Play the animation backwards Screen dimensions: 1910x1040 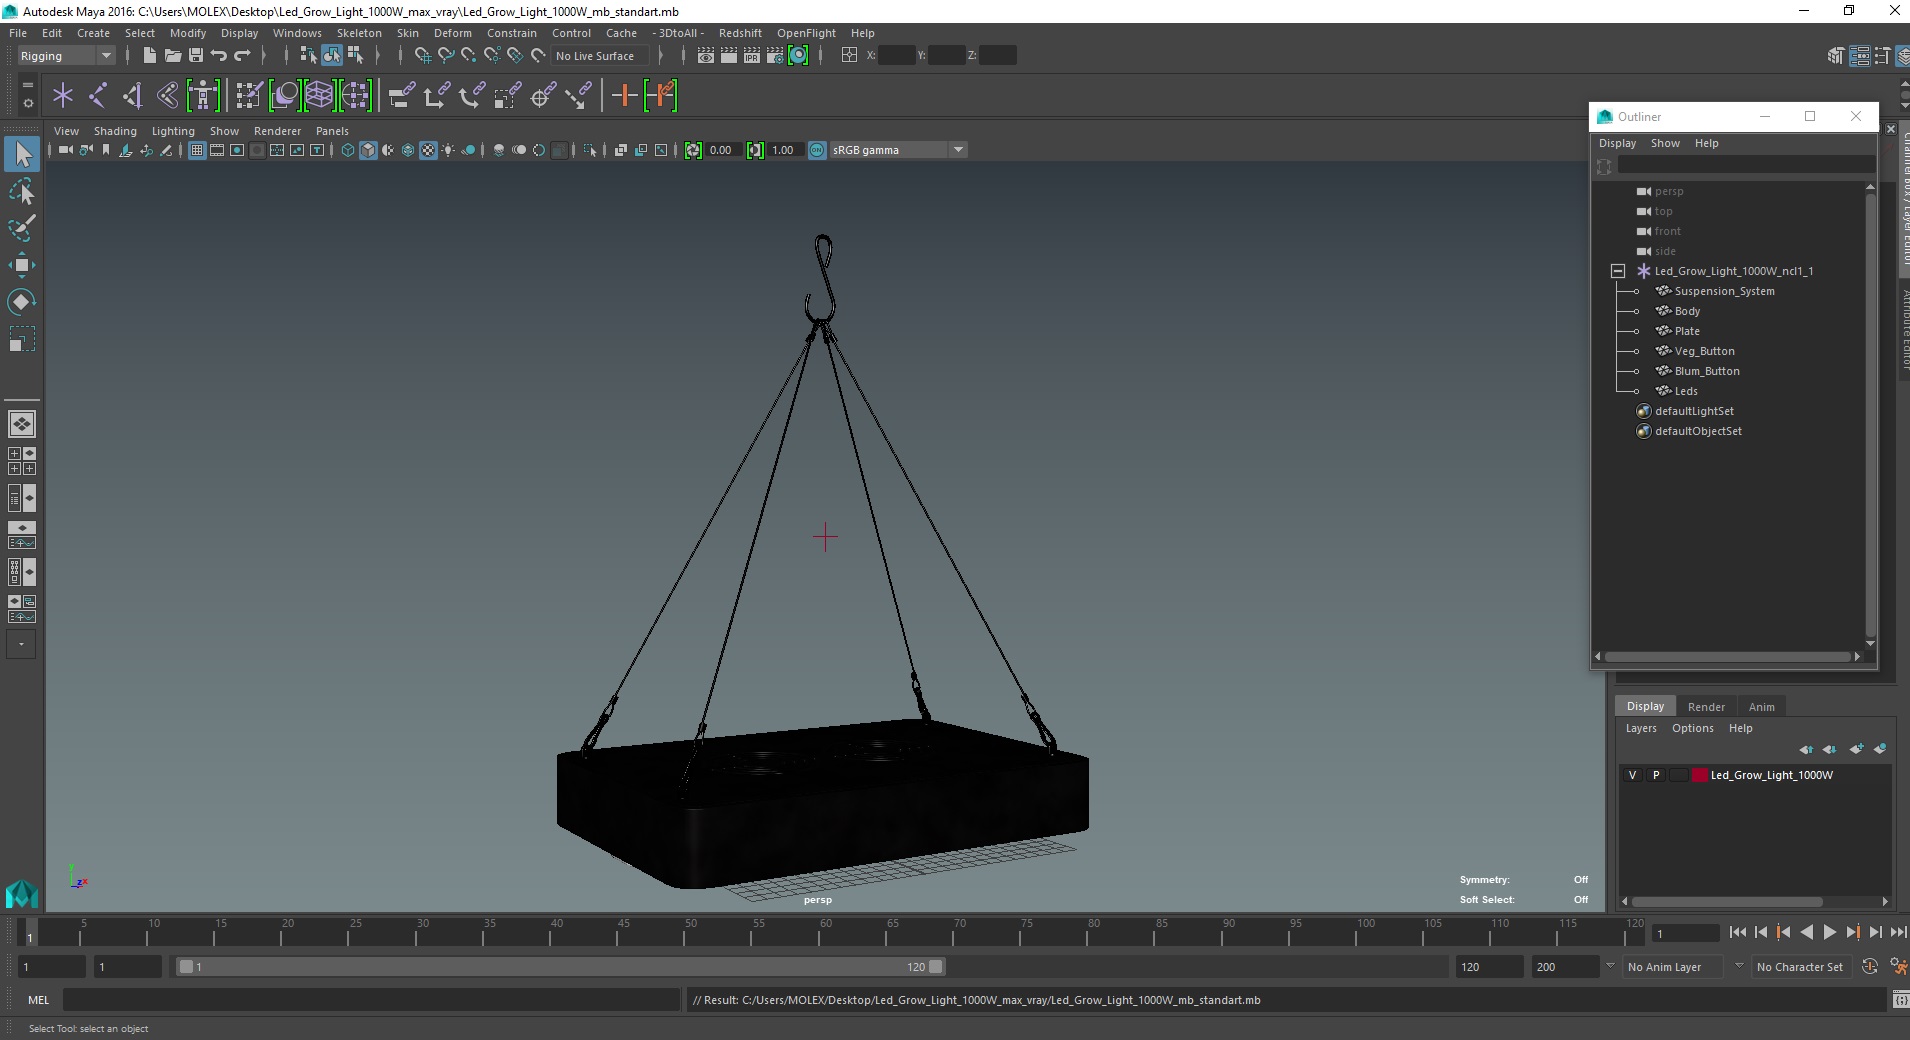1807,932
